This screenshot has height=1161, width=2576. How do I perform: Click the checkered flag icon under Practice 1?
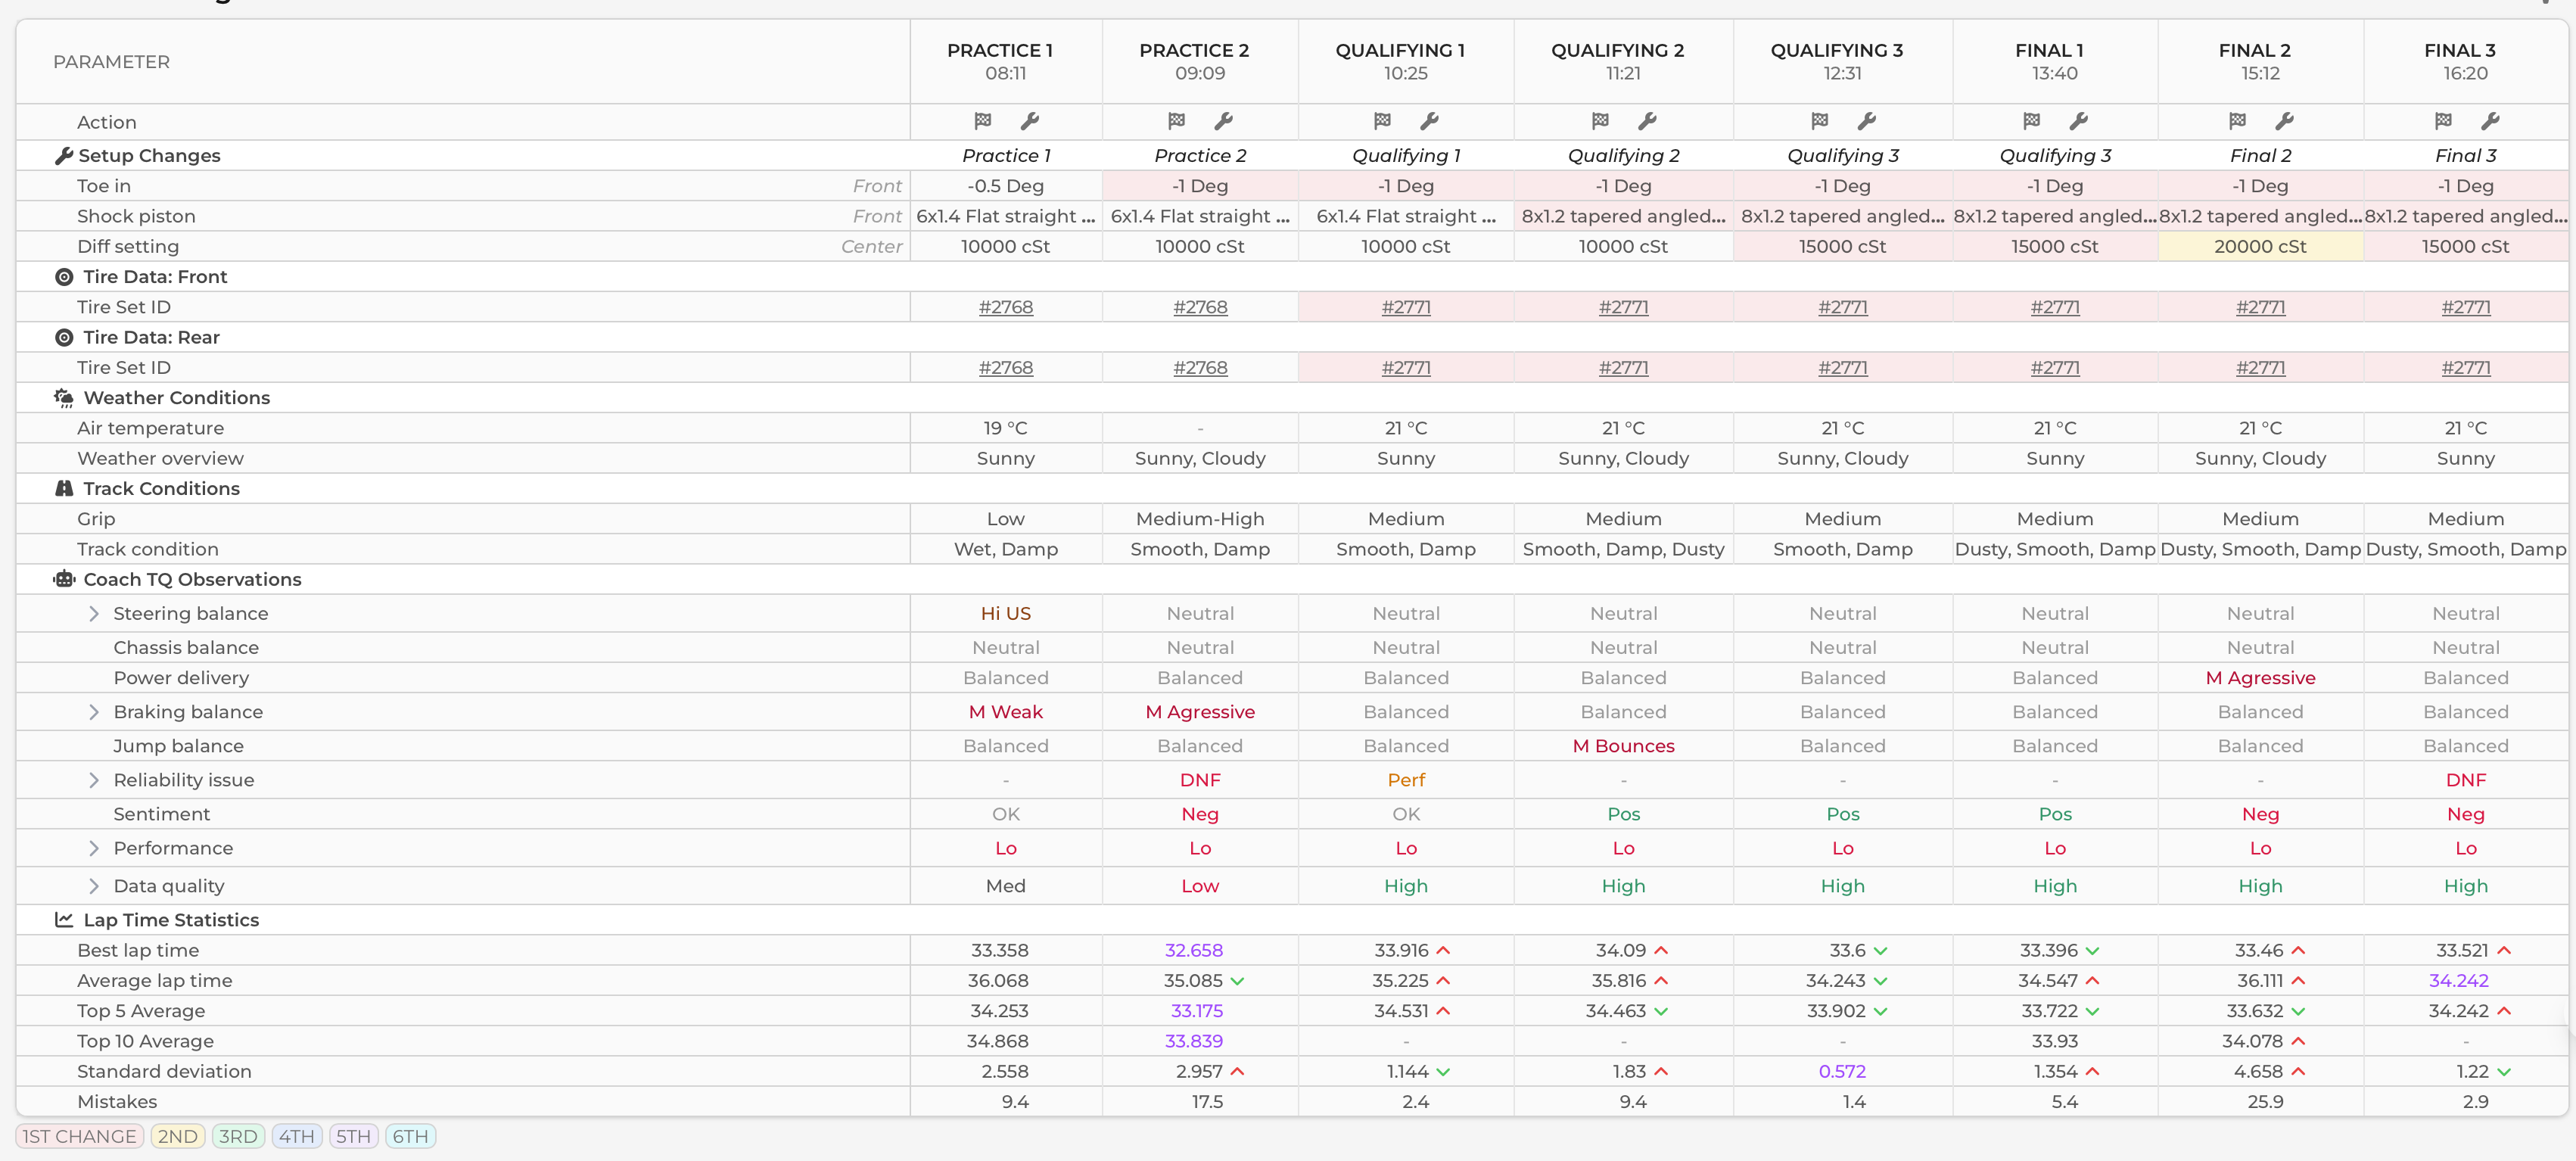(x=982, y=121)
